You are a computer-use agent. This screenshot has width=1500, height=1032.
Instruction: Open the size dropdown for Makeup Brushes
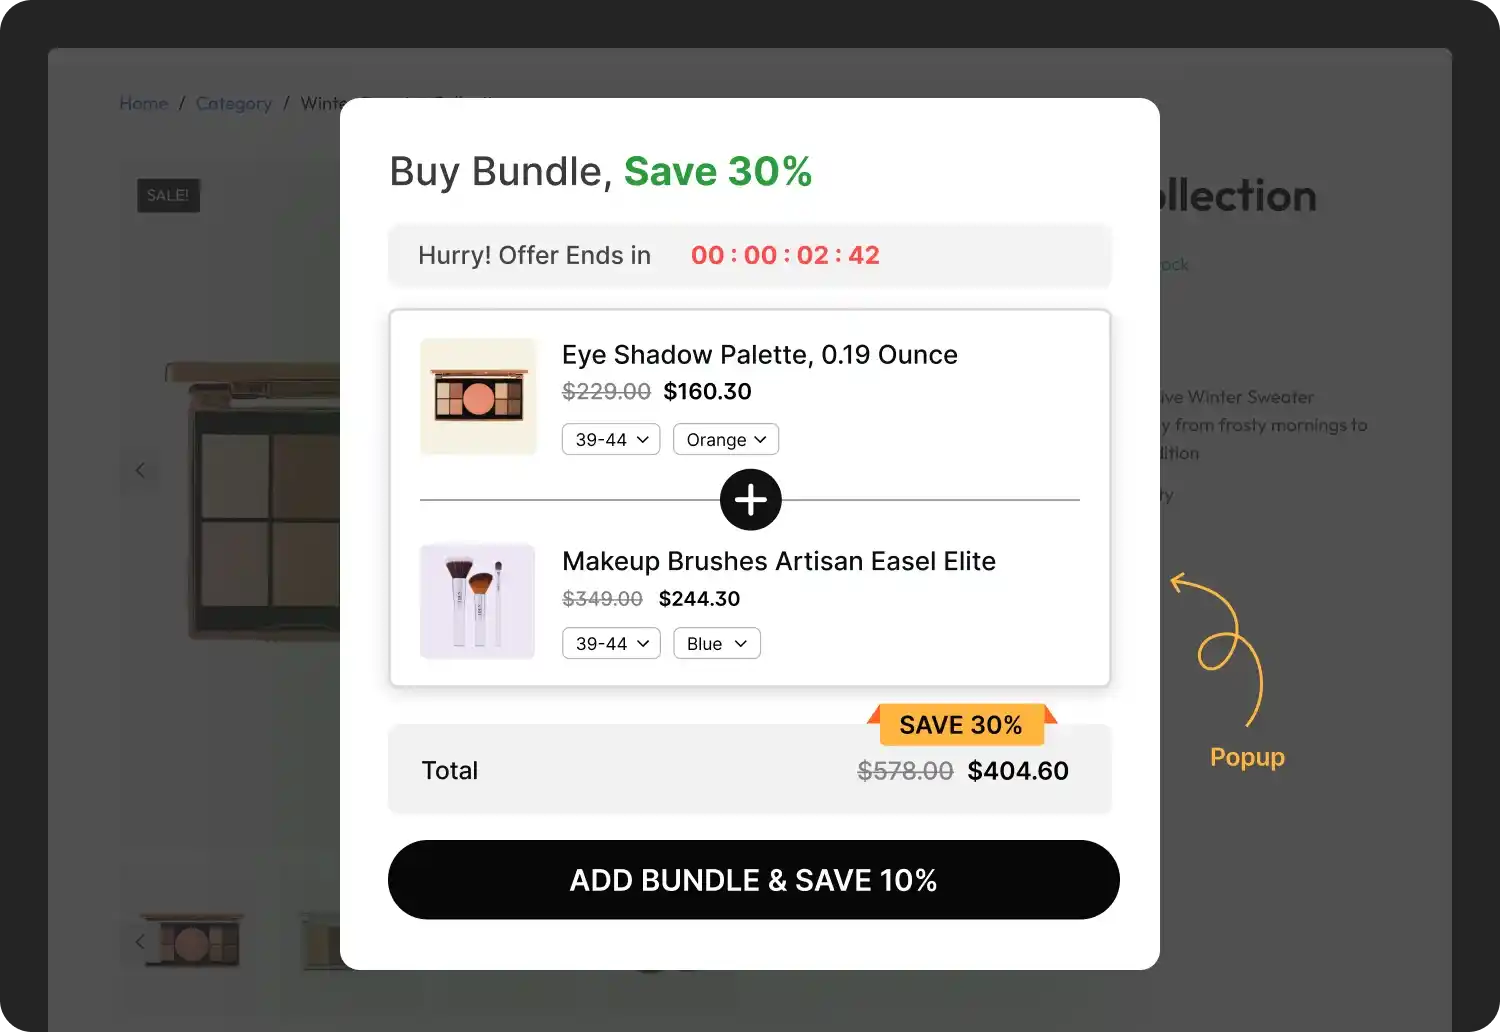tap(610, 643)
